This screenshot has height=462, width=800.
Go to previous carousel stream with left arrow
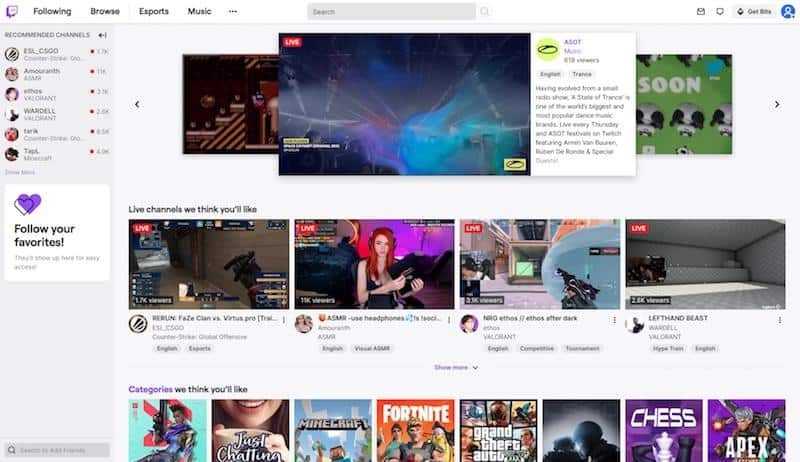coord(137,105)
